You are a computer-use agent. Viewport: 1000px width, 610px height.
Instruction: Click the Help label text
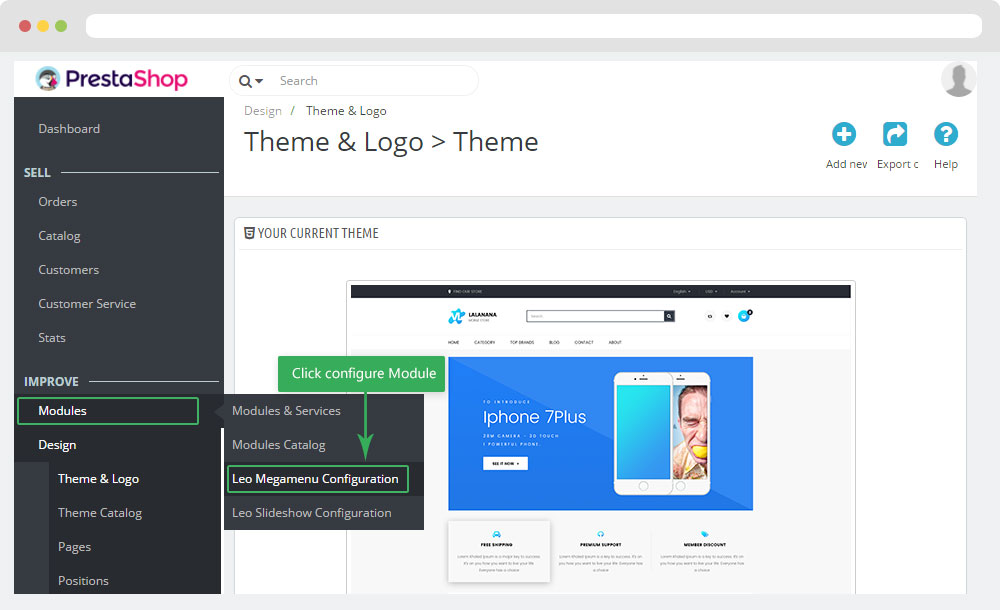946,164
